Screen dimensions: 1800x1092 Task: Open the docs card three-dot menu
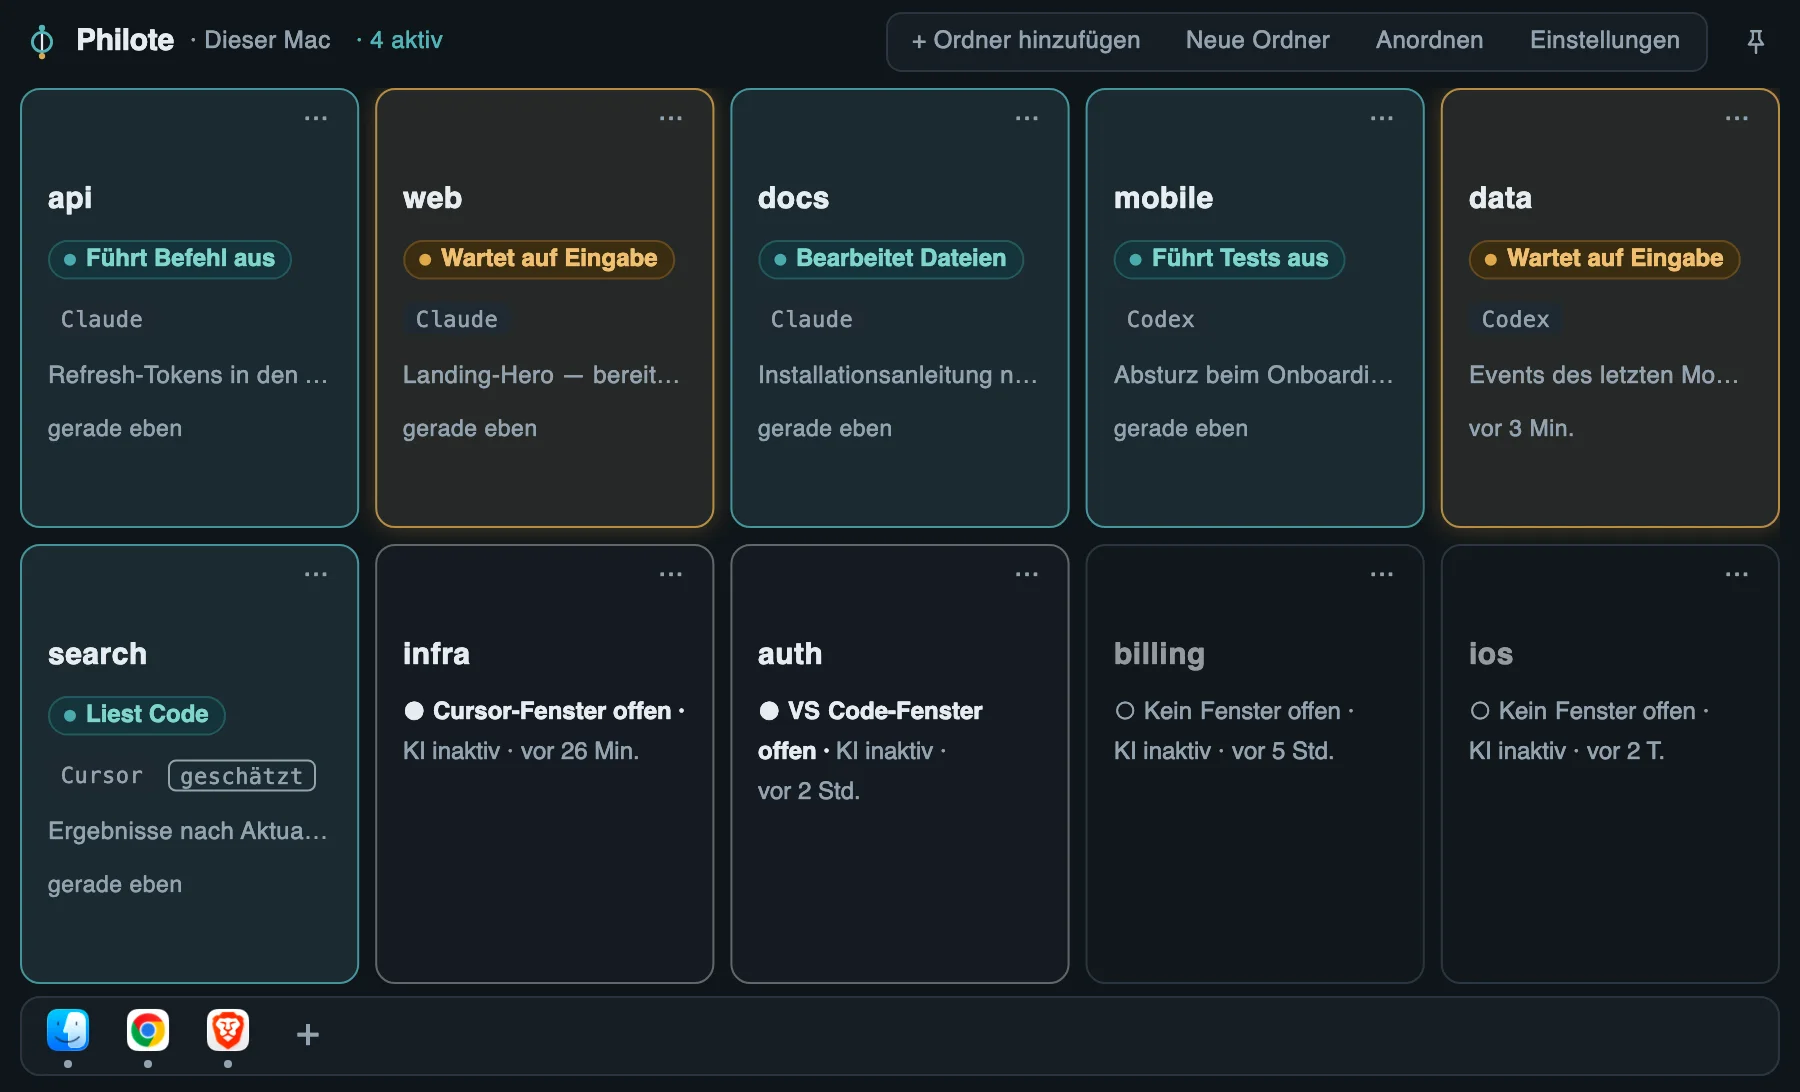tap(1027, 118)
